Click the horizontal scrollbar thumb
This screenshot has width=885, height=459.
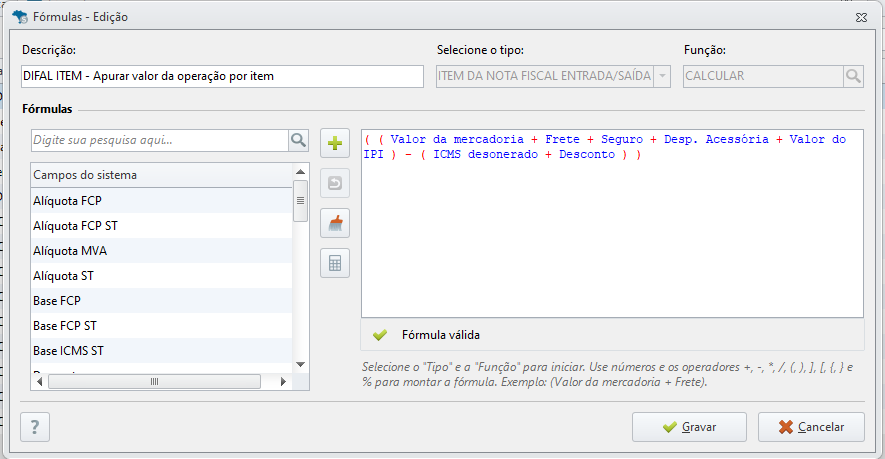coord(155,382)
